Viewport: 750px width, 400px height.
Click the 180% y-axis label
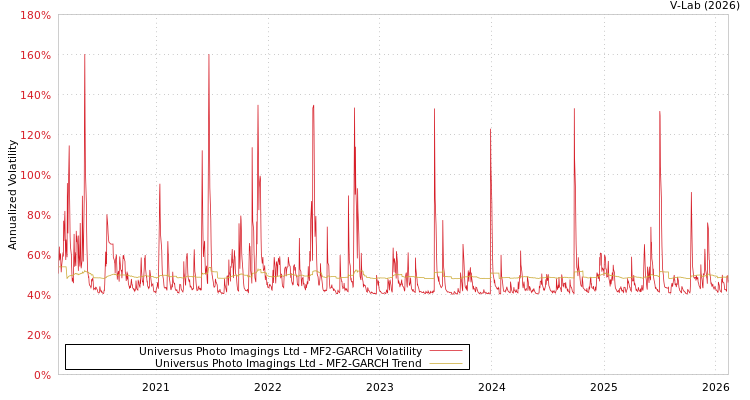35,15
